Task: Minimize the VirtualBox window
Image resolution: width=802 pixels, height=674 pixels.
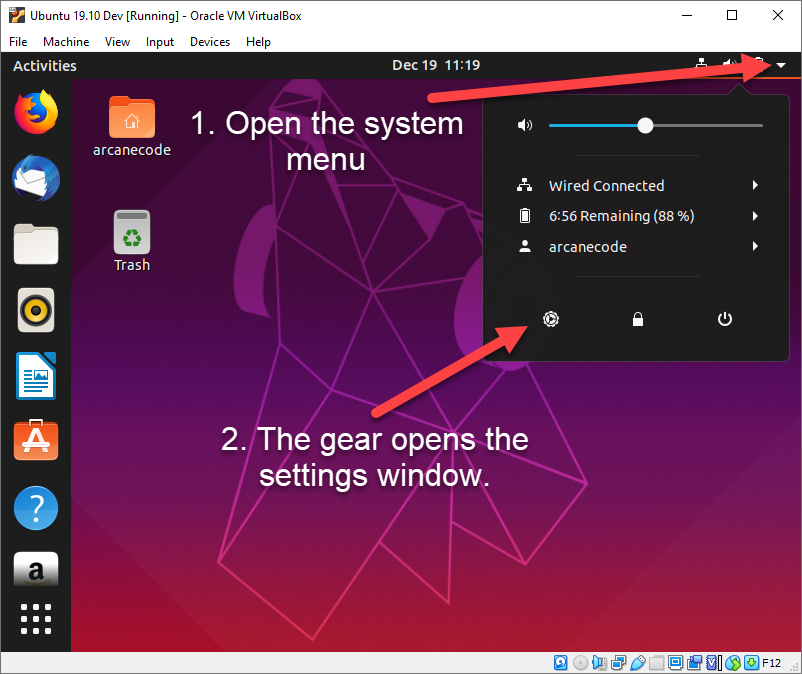Action: click(x=687, y=15)
